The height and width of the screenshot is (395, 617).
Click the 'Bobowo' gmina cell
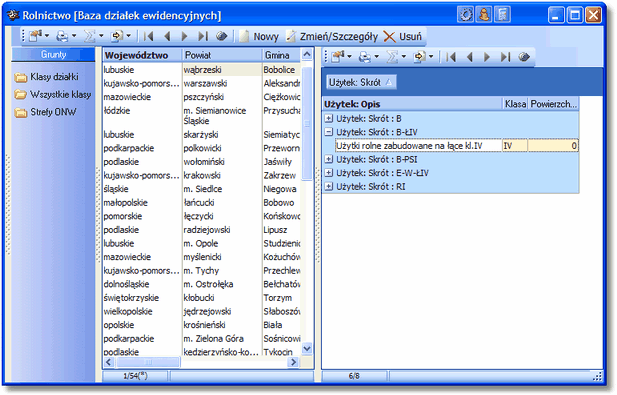(x=281, y=203)
